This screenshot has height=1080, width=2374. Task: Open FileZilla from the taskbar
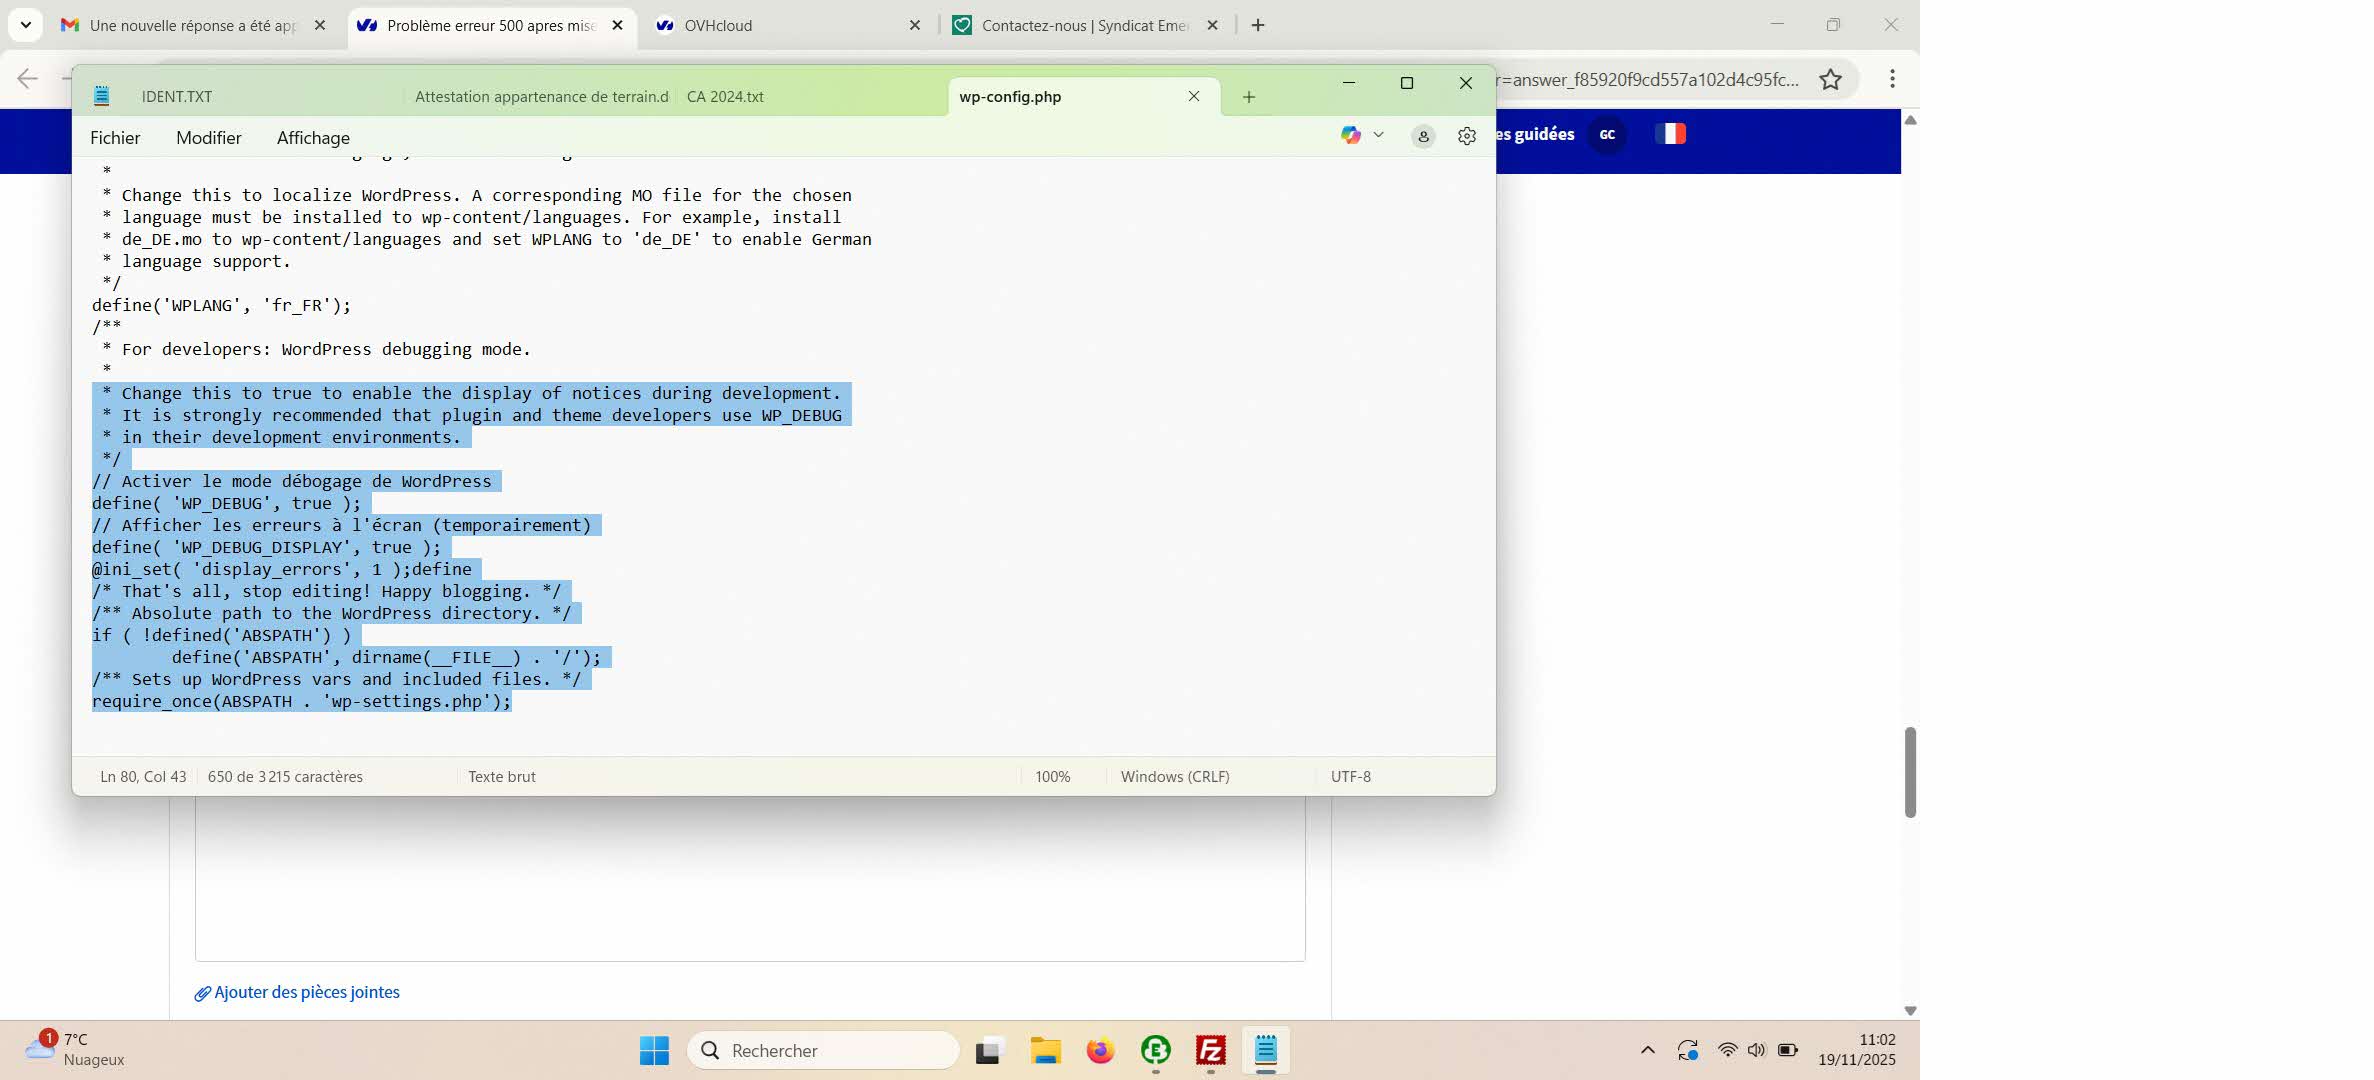pyautogui.click(x=1210, y=1050)
